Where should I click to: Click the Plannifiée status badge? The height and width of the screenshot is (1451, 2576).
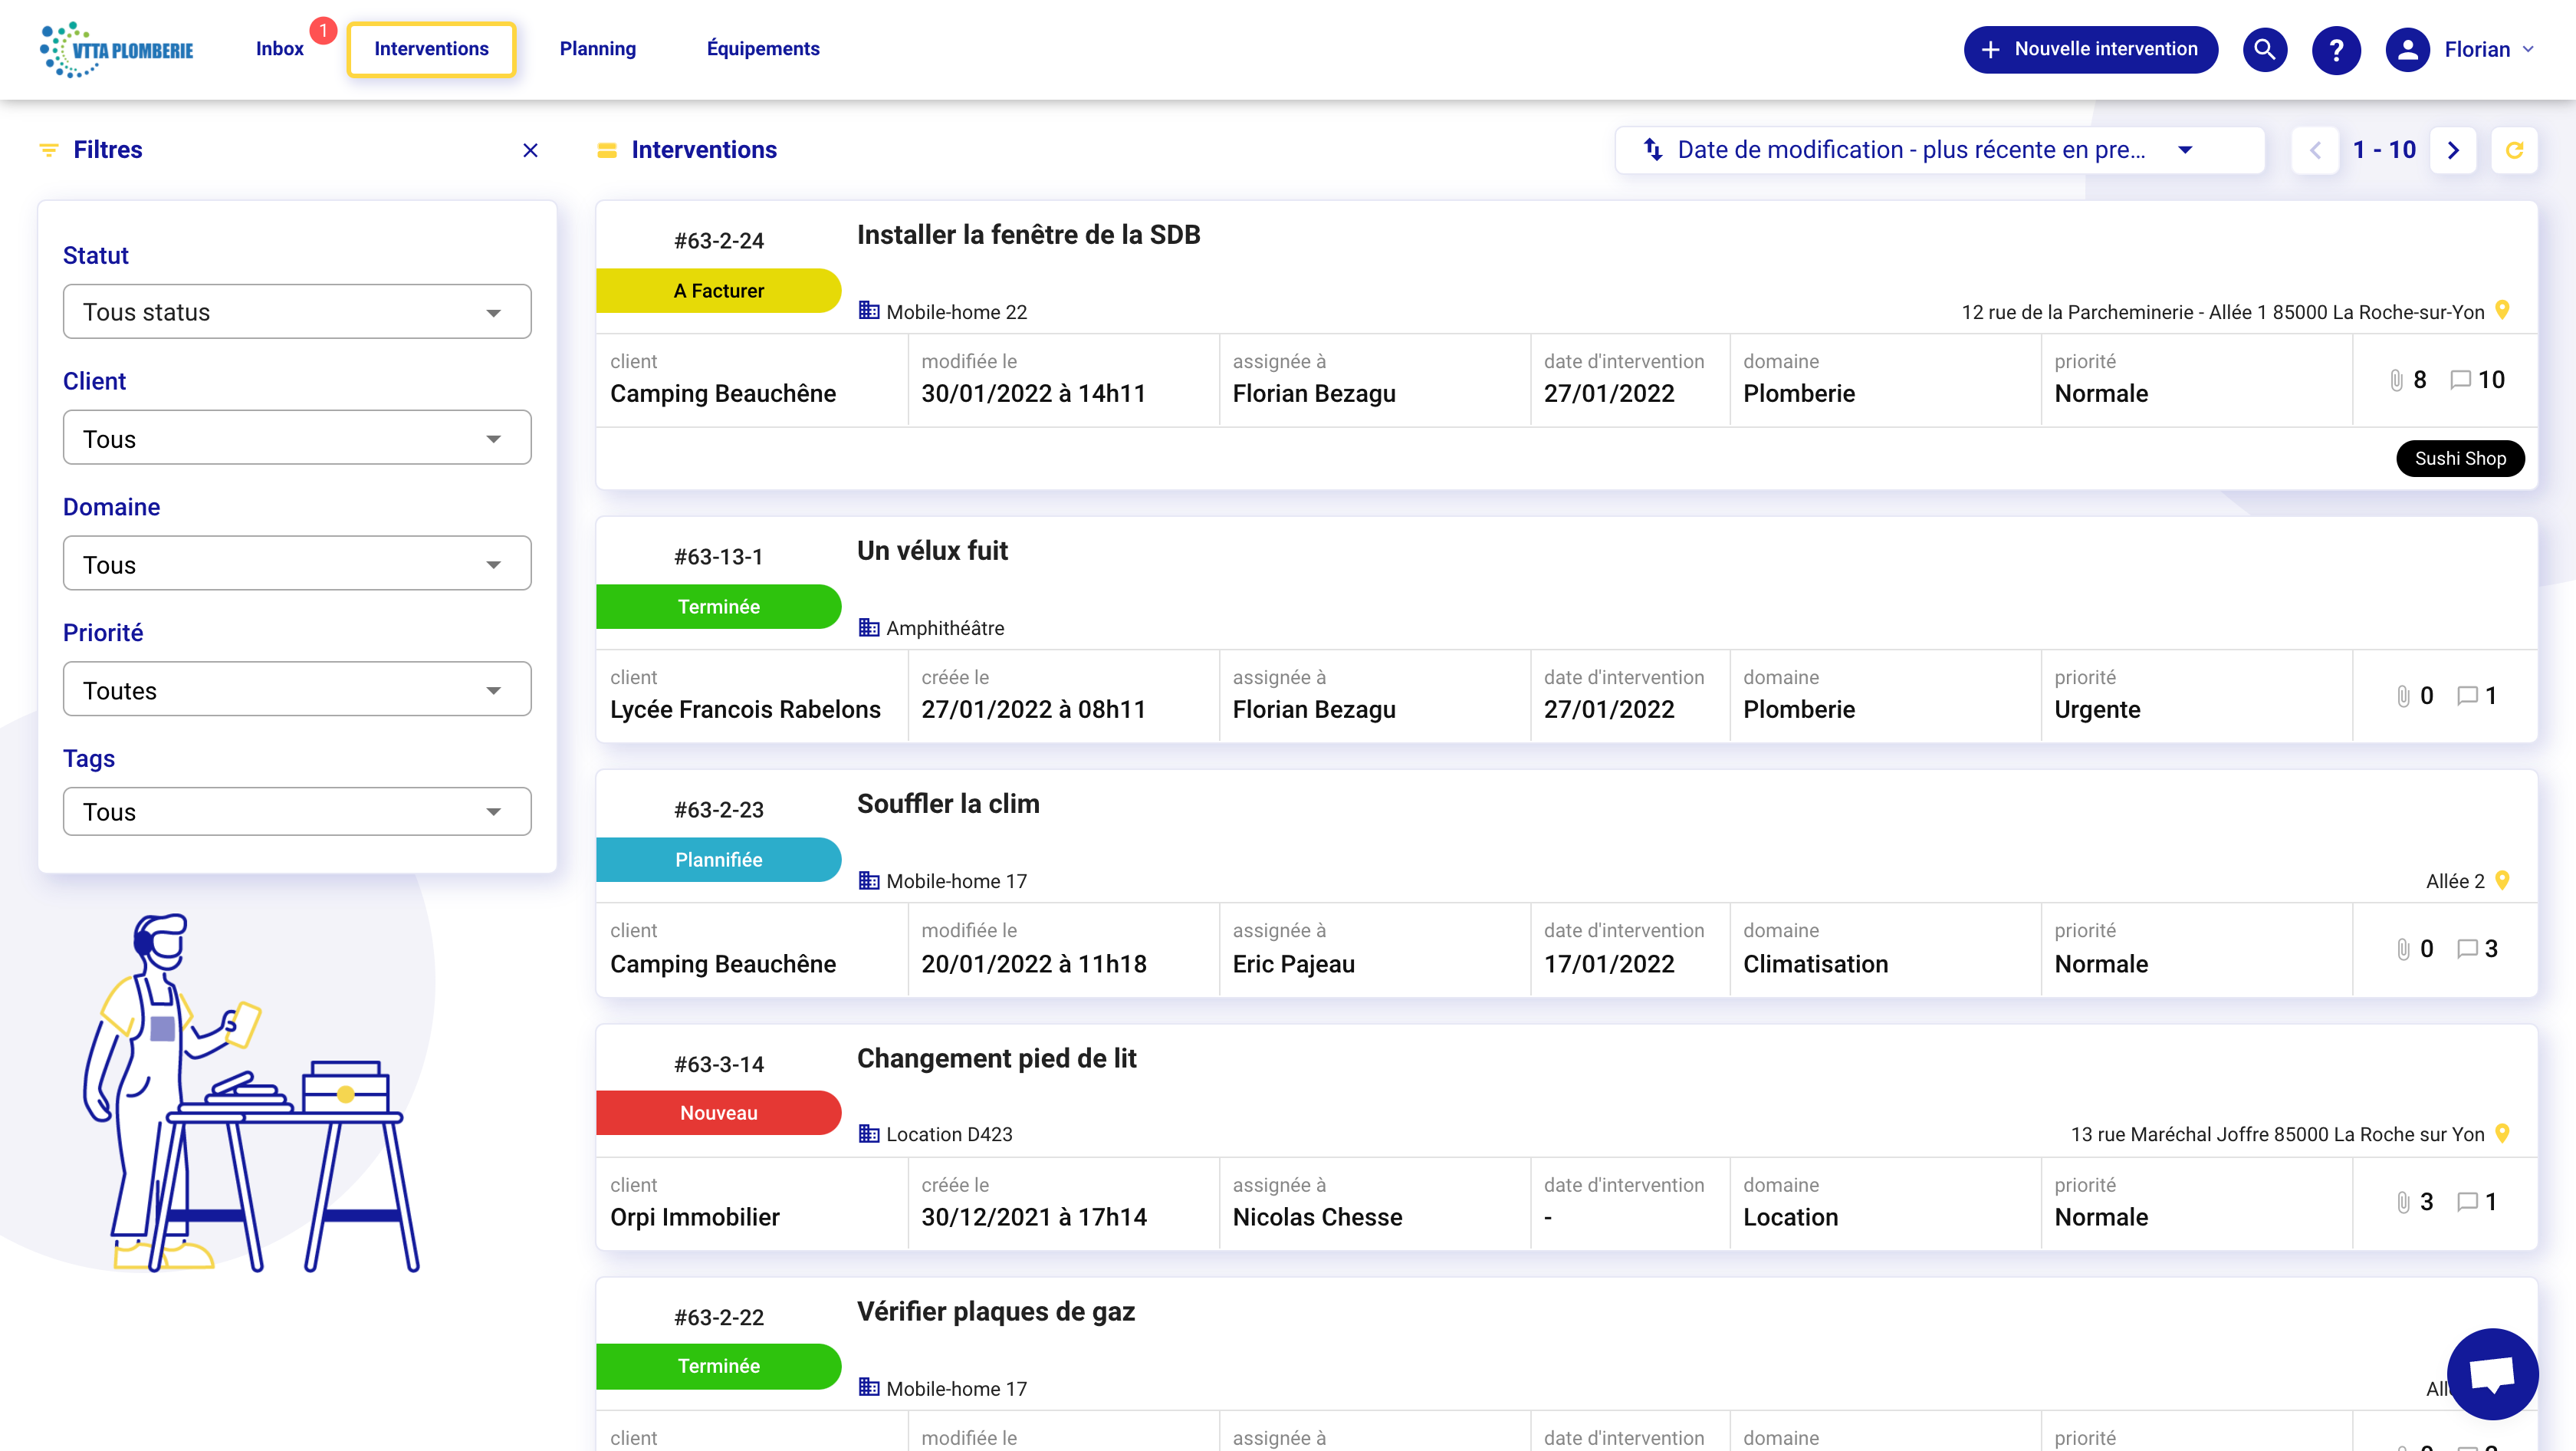point(718,859)
